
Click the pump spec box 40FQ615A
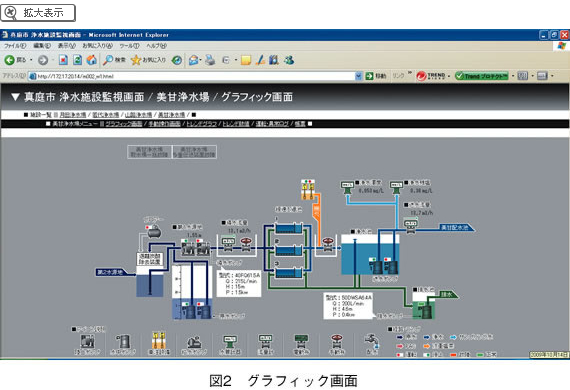coord(238,284)
